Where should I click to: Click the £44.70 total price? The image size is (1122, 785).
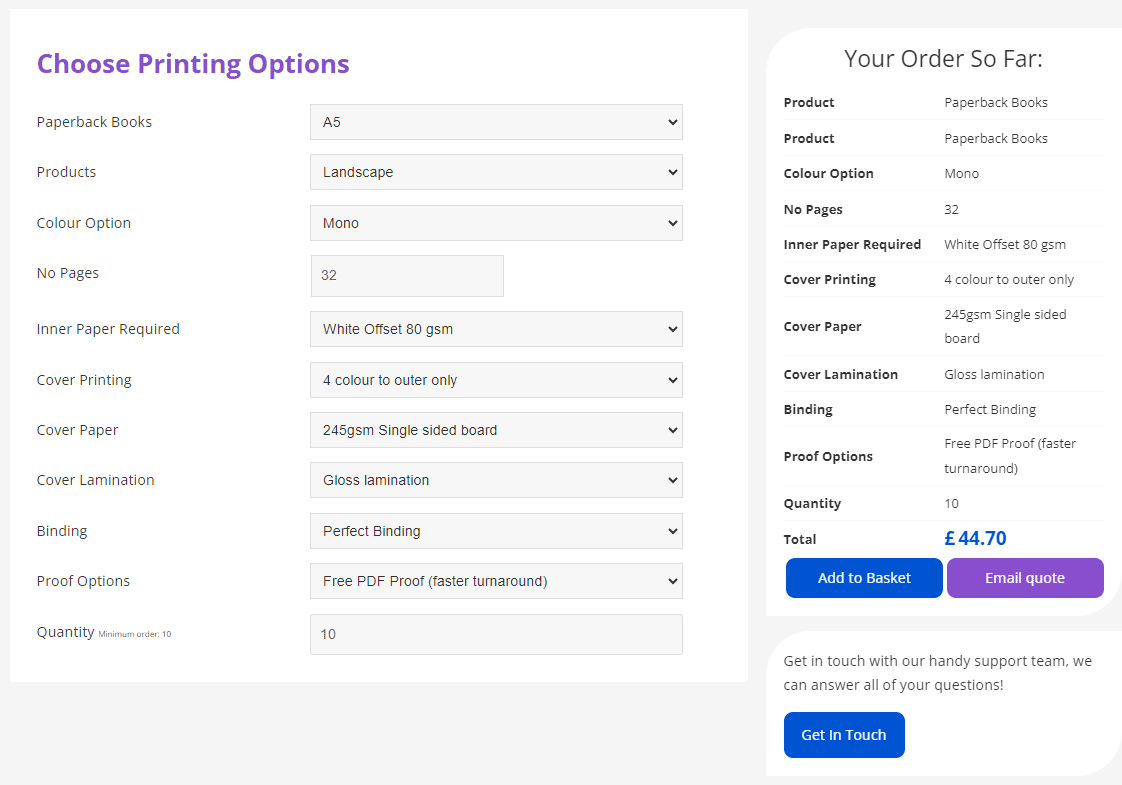pyautogui.click(x=975, y=539)
